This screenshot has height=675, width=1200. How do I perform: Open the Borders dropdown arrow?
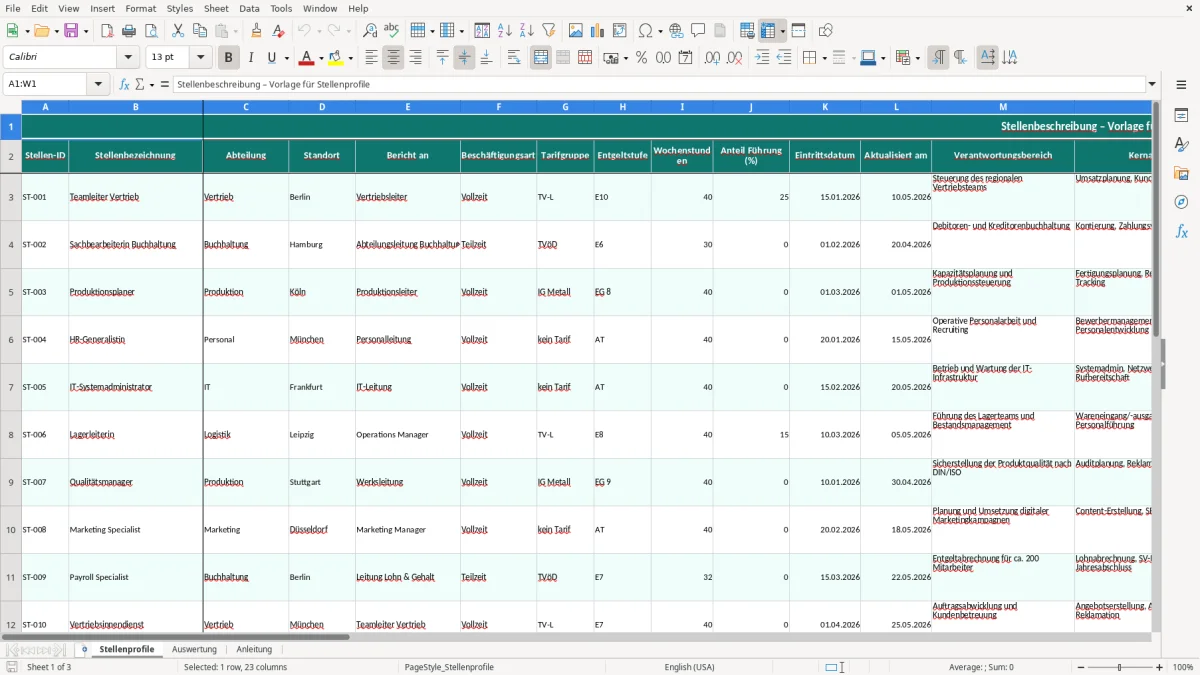(823, 58)
